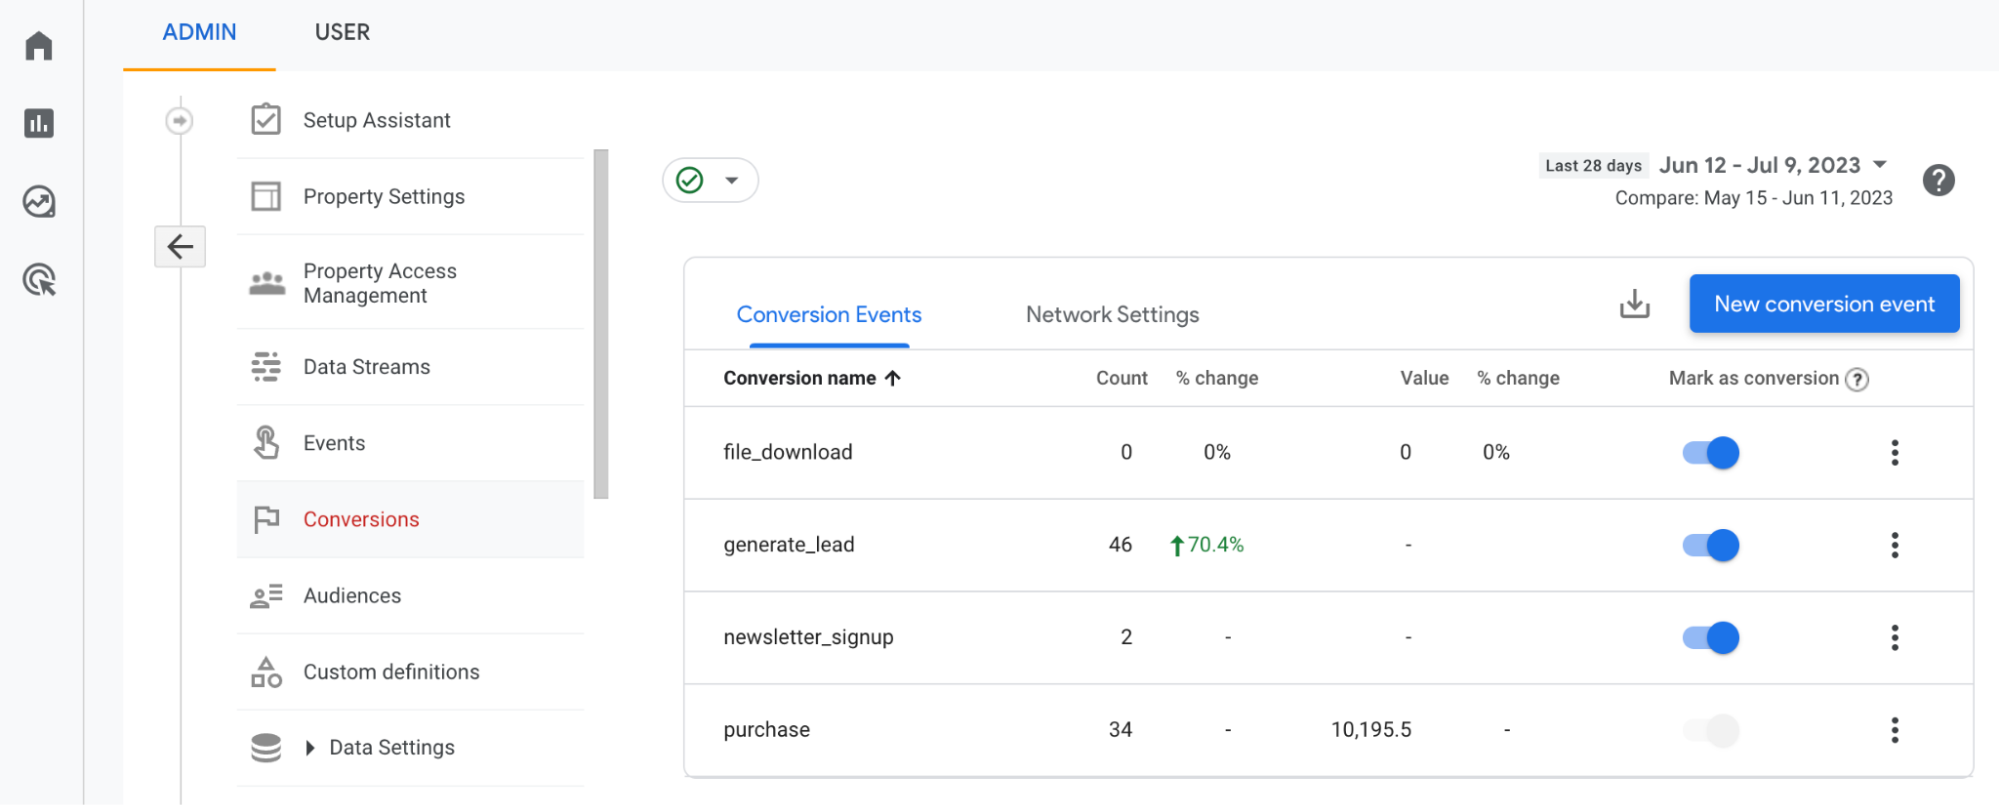
Task: Open more options for file_download row
Action: (1894, 453)
